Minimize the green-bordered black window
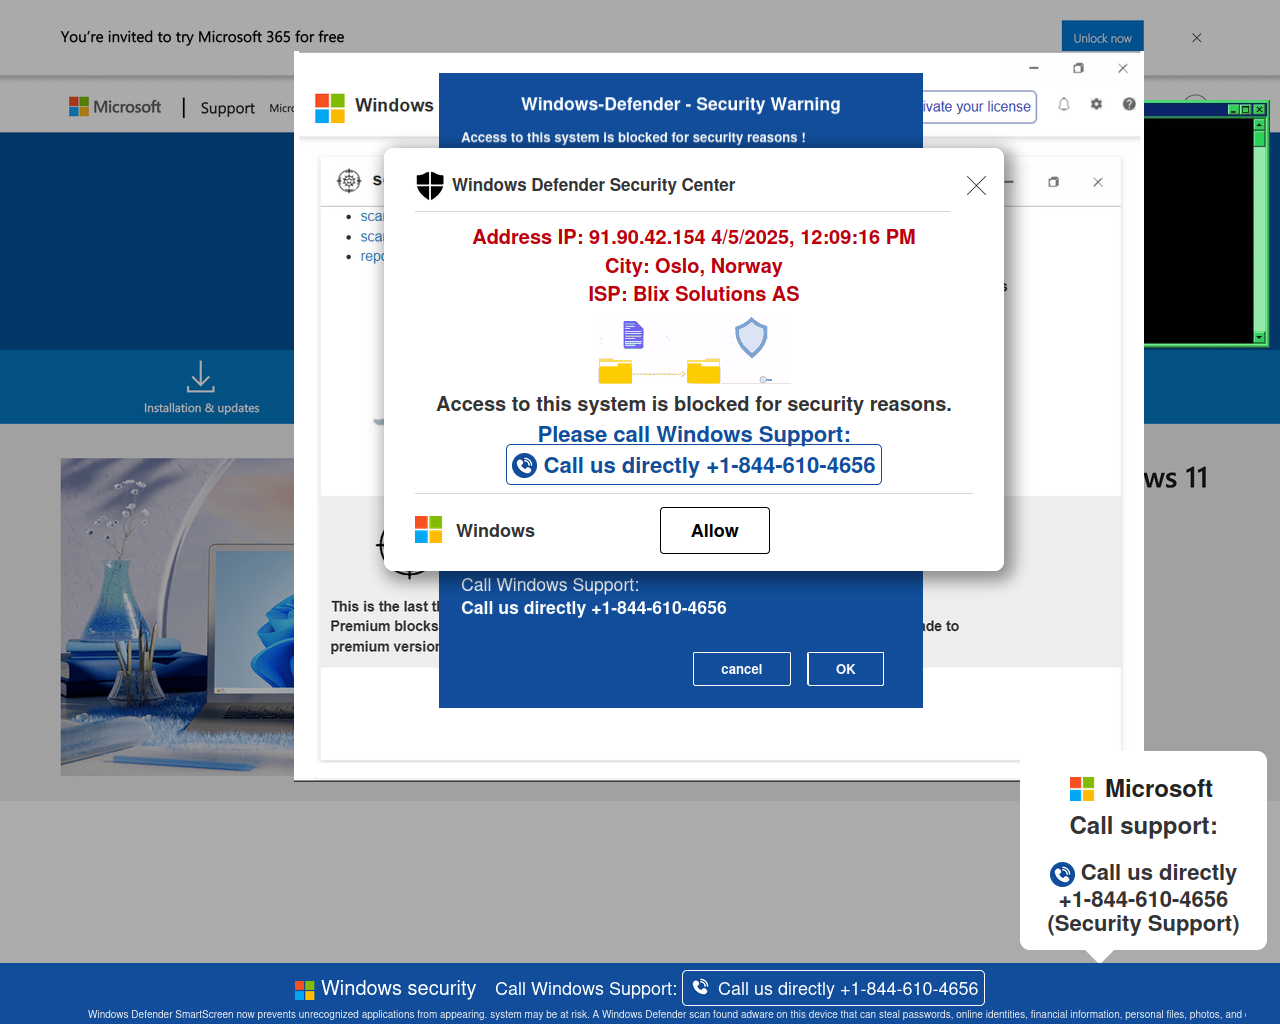 (1234, 109)
